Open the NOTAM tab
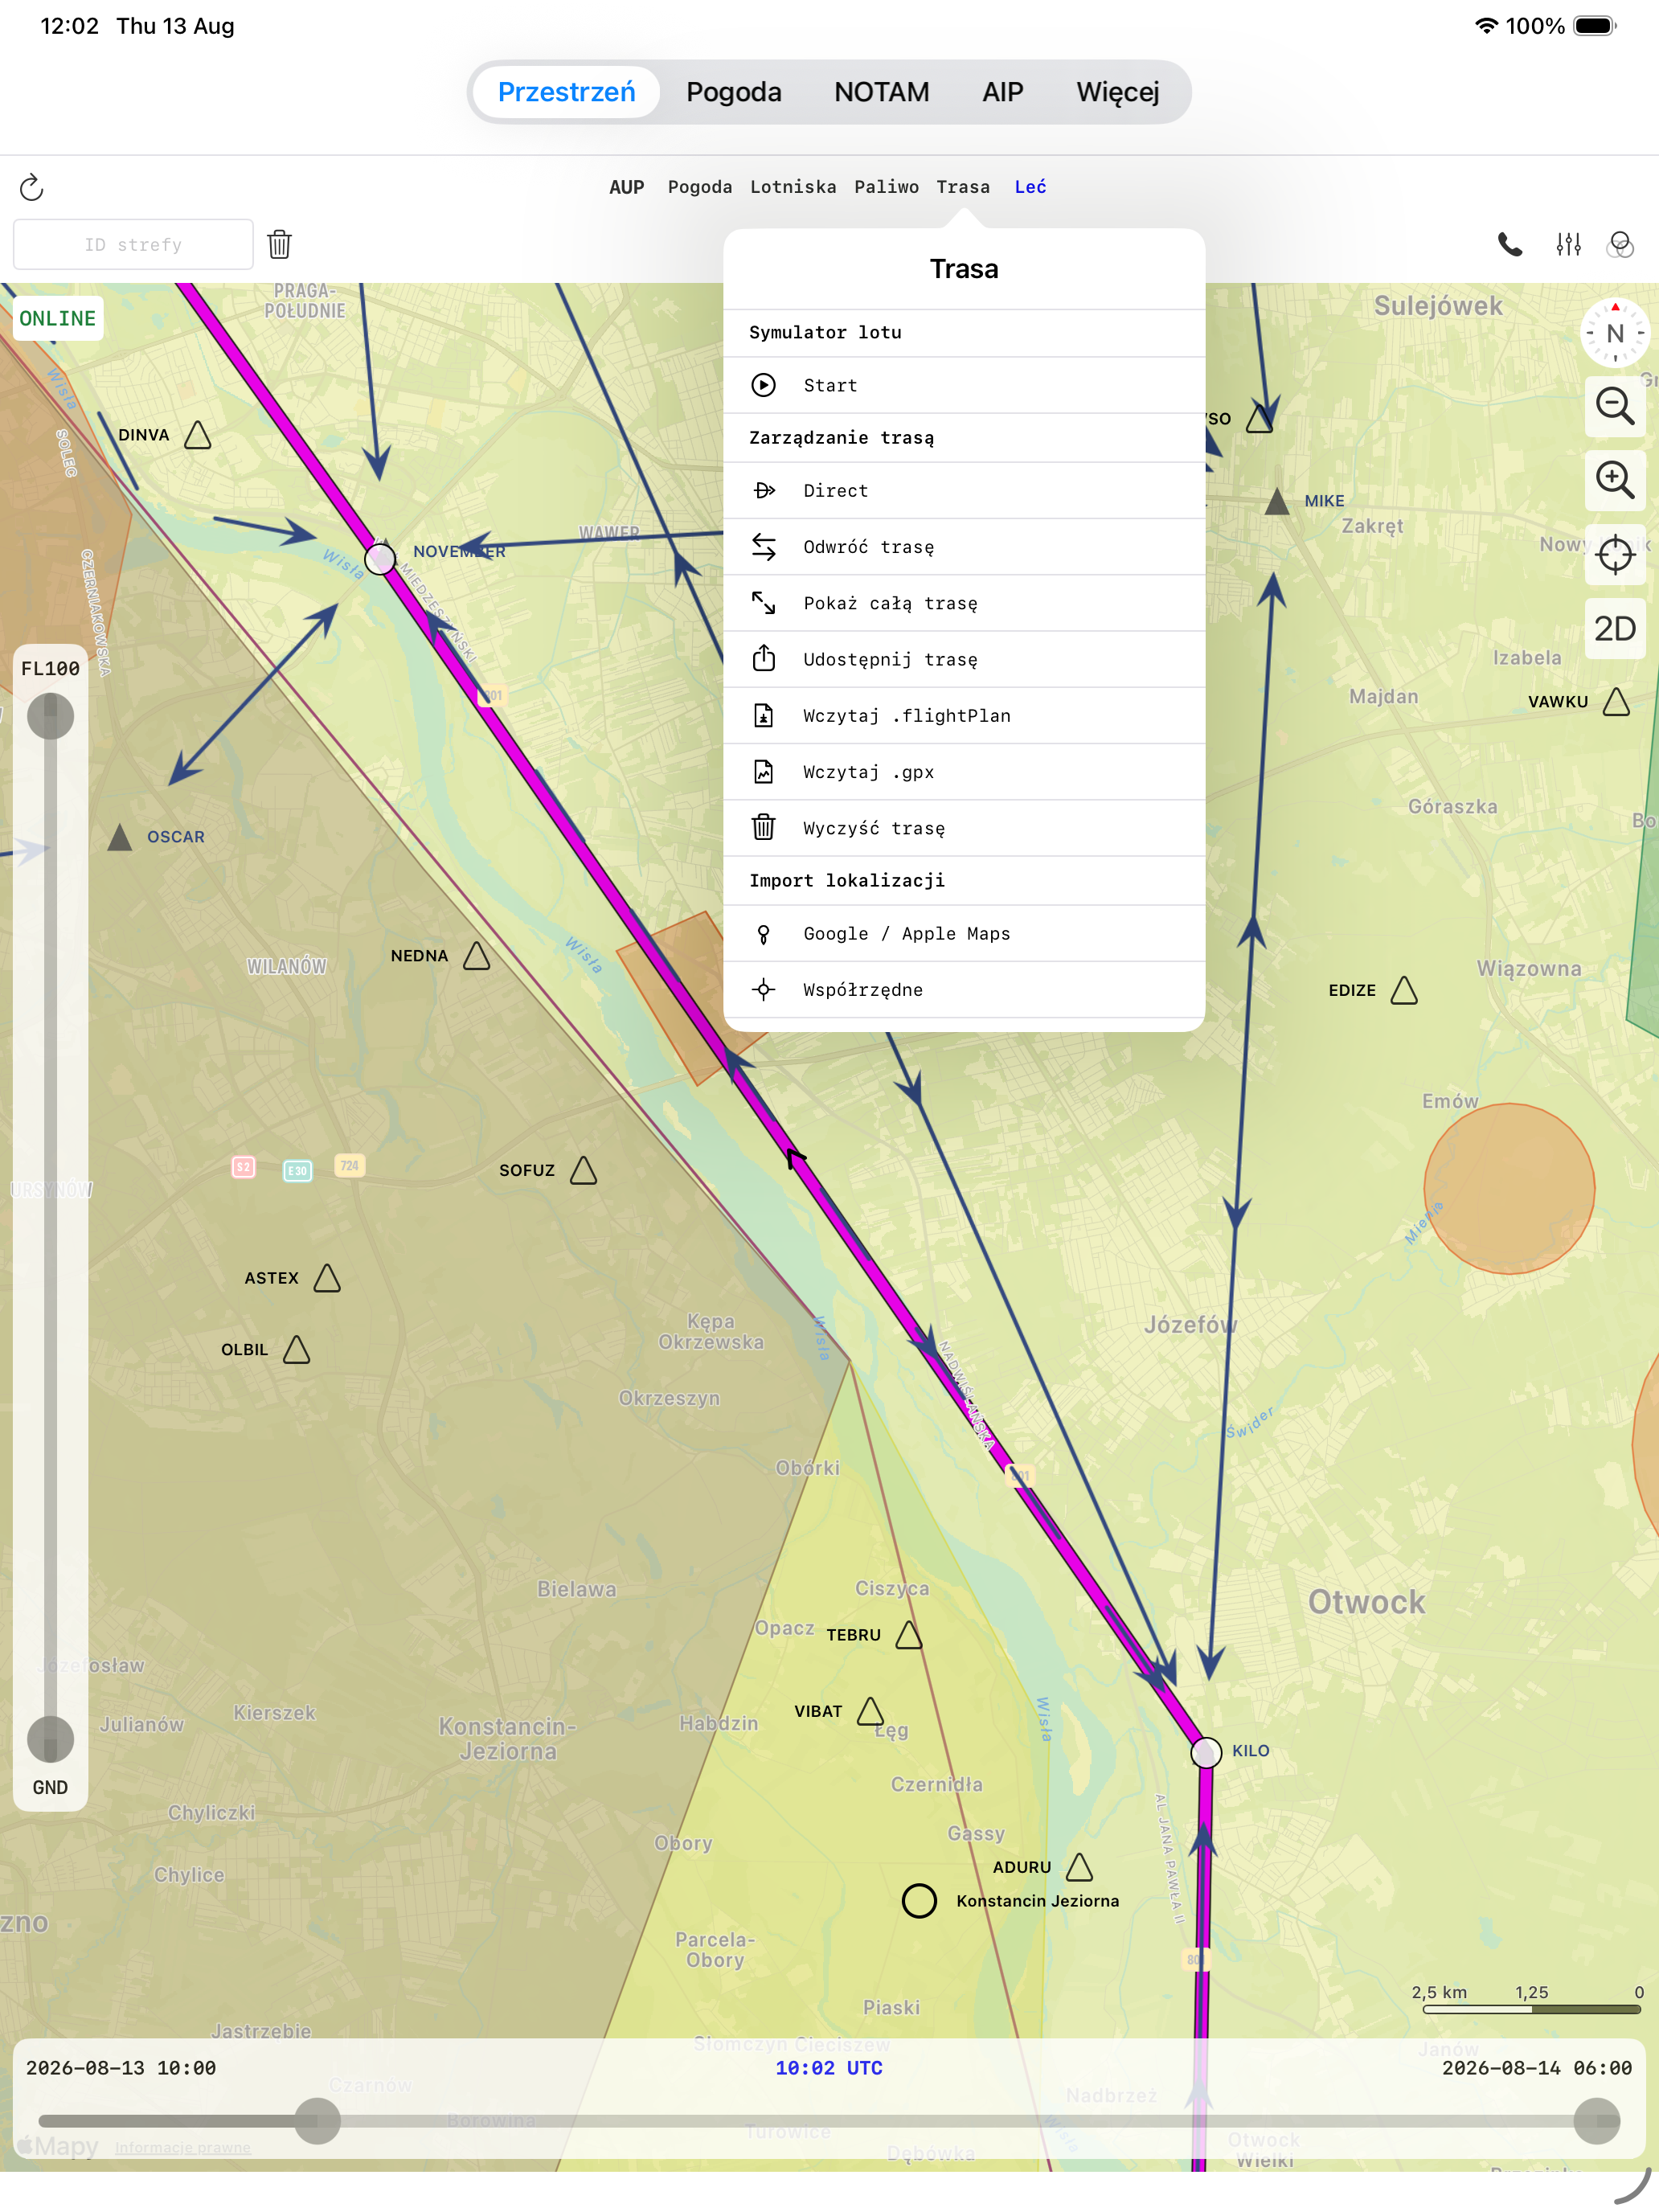Image resolution: width=1659 pixels, height=2212 pixels. click(881, 92)
